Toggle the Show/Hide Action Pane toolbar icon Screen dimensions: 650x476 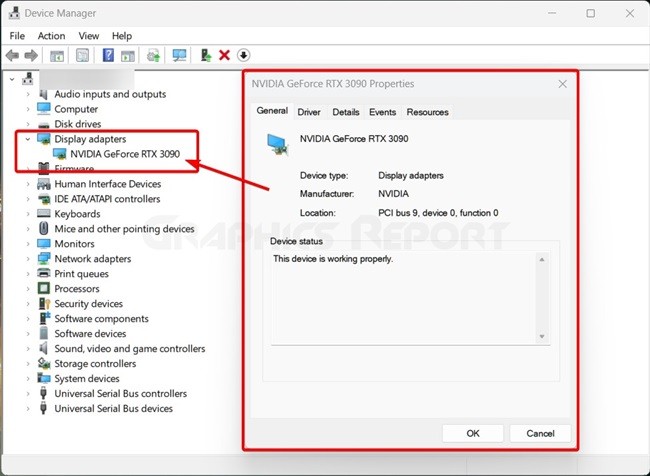[x=128, y=55]
